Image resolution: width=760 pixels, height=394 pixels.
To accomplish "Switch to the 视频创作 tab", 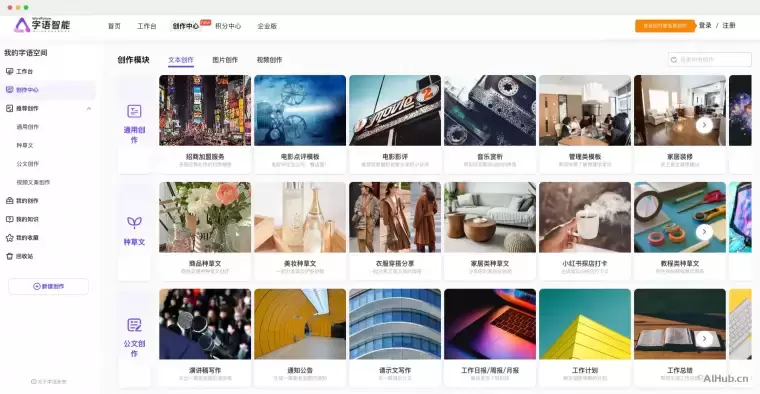I will coord(269,60).
